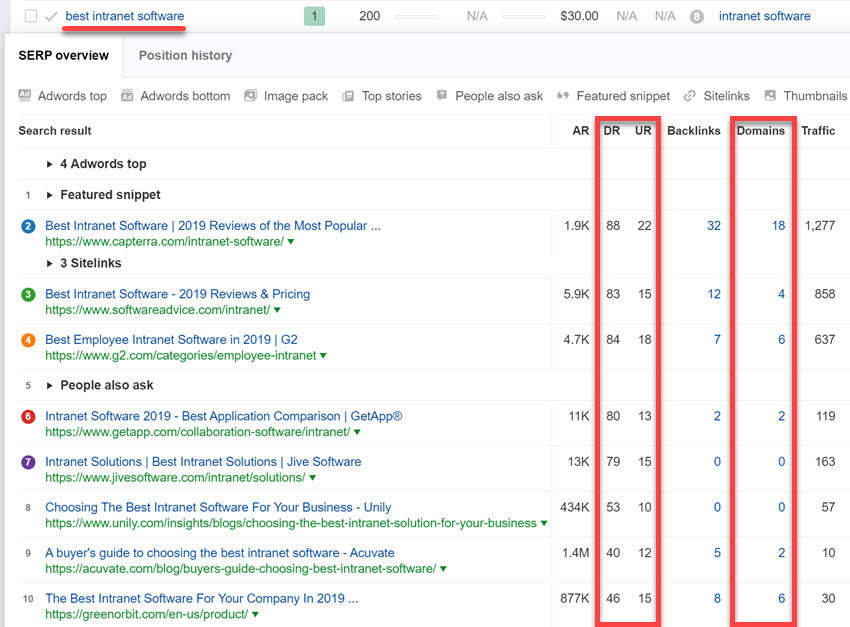850x627 pixels.
Task: Check the box for best intranet software
Action: (x=31, y=16)
